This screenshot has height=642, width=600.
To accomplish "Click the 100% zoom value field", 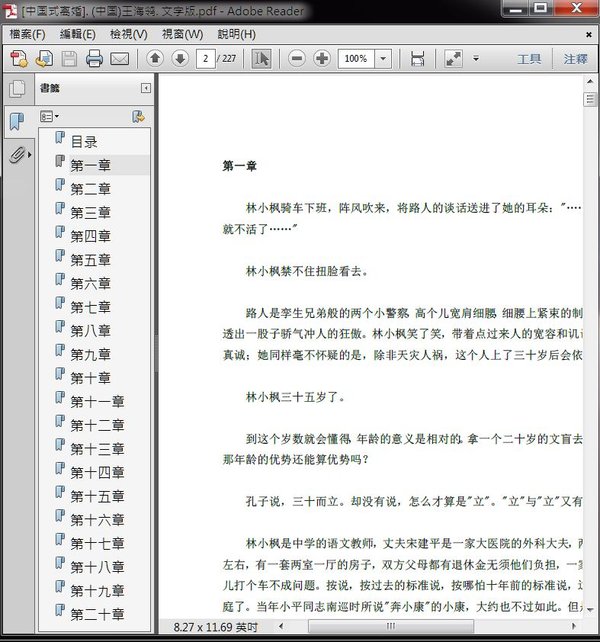I will (356, 59).
